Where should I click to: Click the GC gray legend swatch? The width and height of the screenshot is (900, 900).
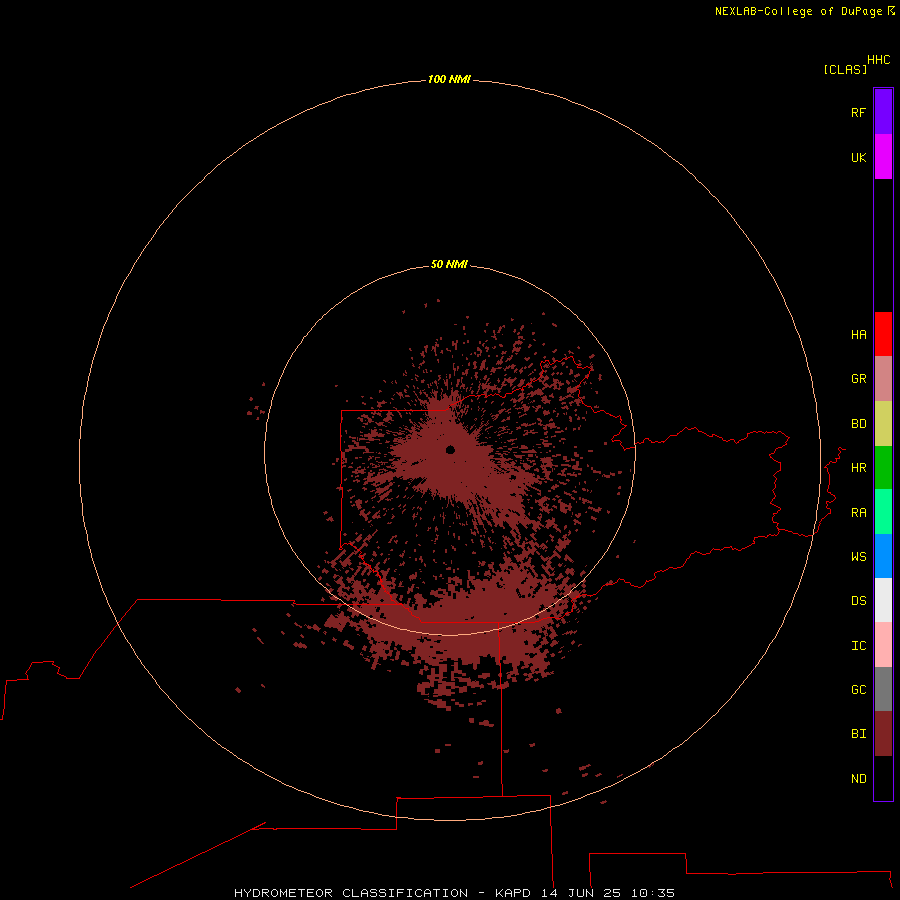tap(883, 689)
